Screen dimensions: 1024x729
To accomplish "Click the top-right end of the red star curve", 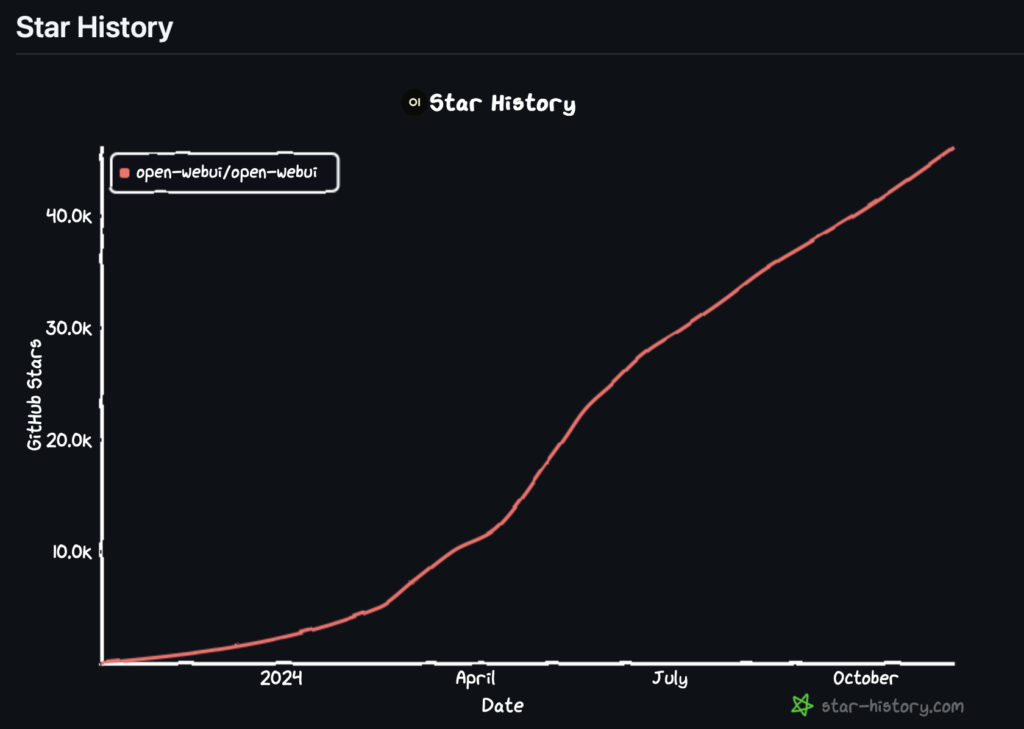I will 952,148.
